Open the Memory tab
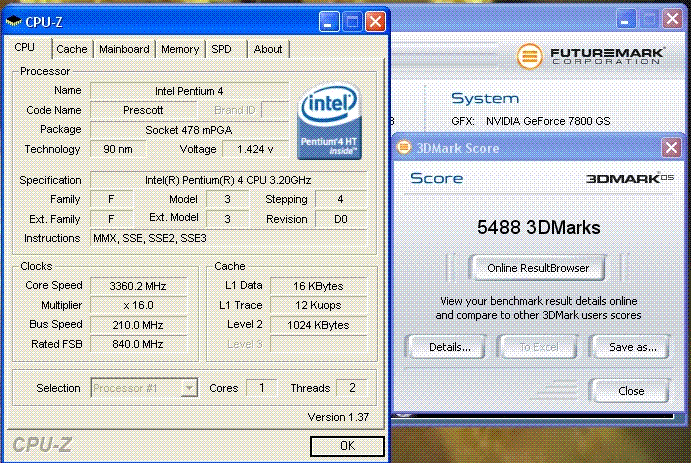Image resolution: width=691 pixels, height=463 pixels. [180, 49]
